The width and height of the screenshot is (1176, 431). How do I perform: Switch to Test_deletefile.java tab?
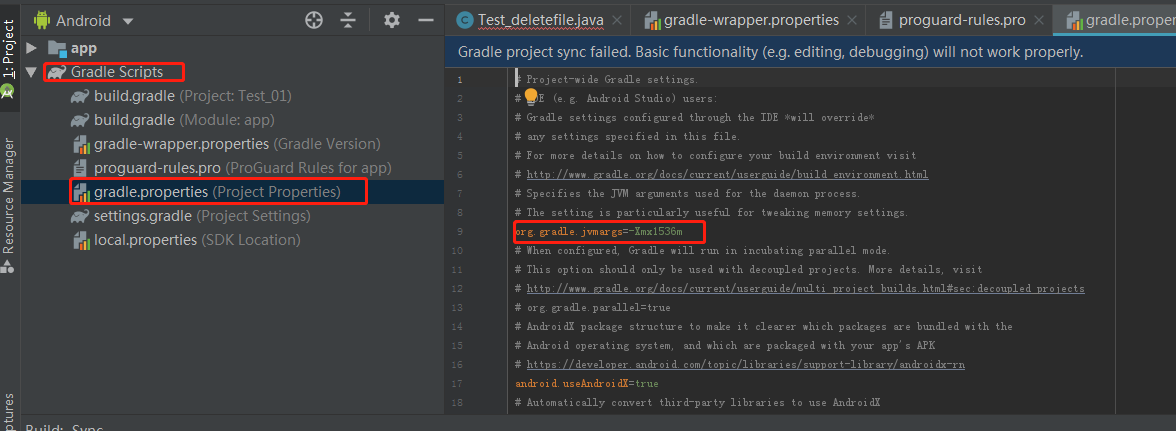540,20
